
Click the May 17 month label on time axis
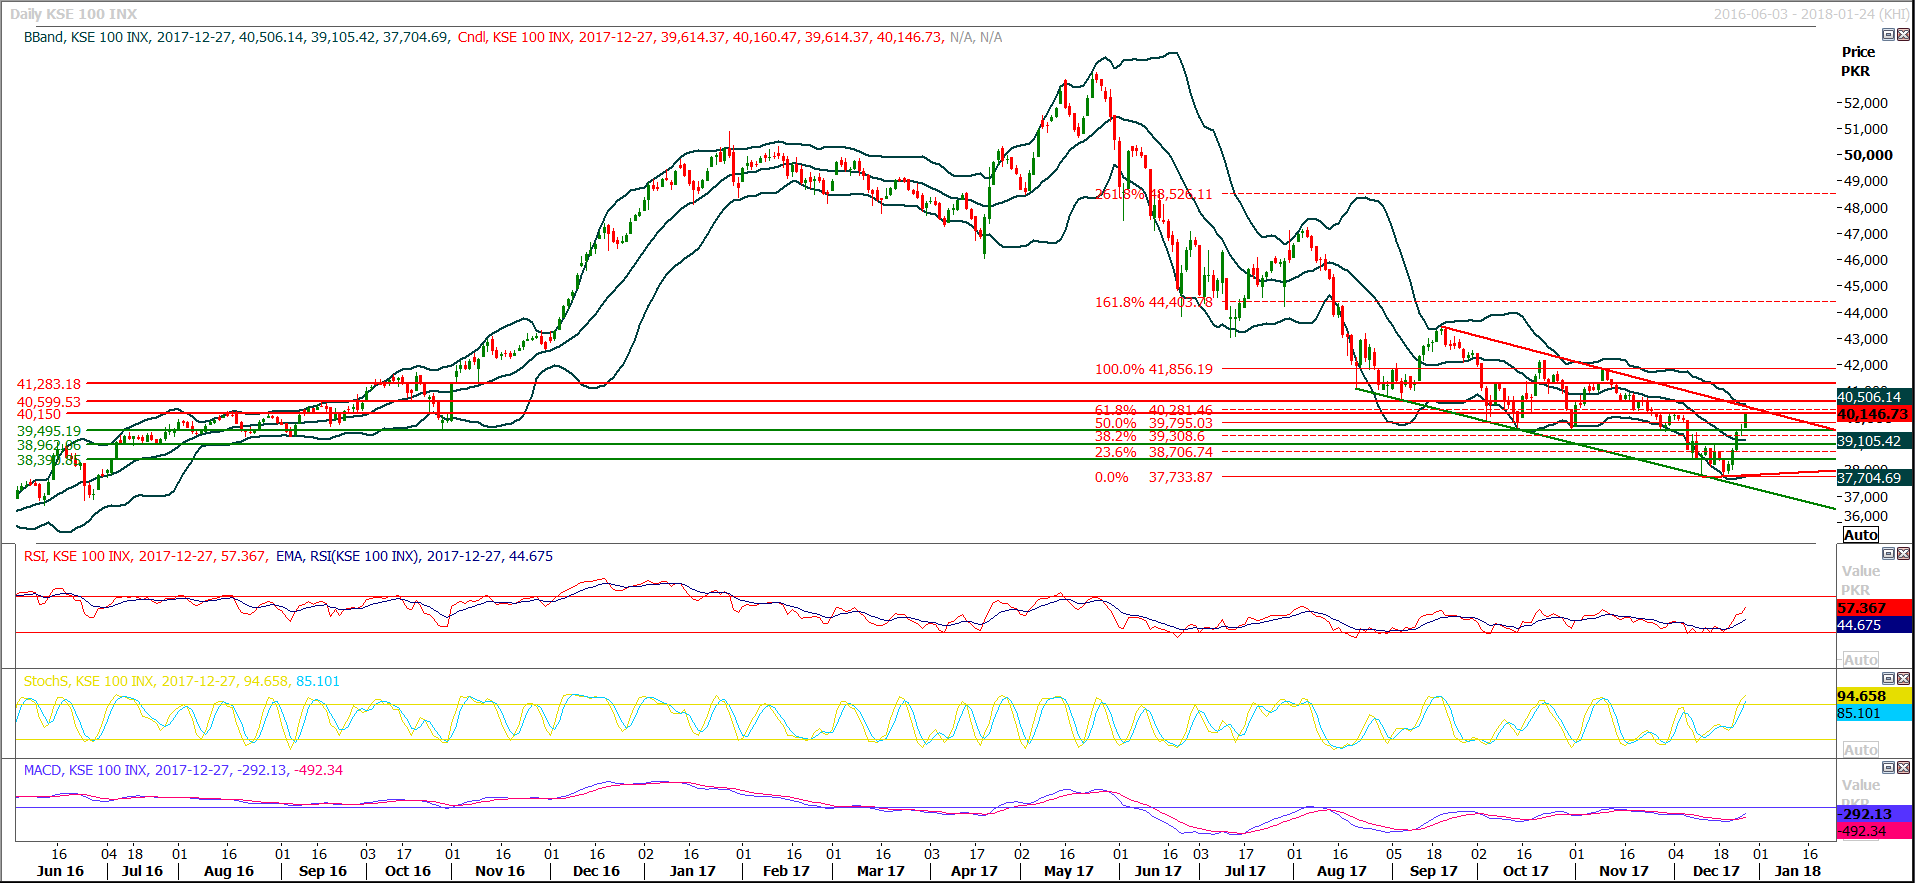tap(1069, 871)
